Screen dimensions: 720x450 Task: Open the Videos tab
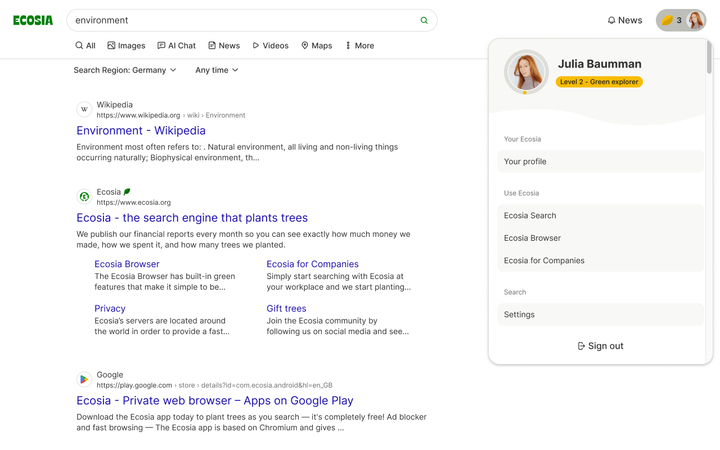[x=270, y=45]
